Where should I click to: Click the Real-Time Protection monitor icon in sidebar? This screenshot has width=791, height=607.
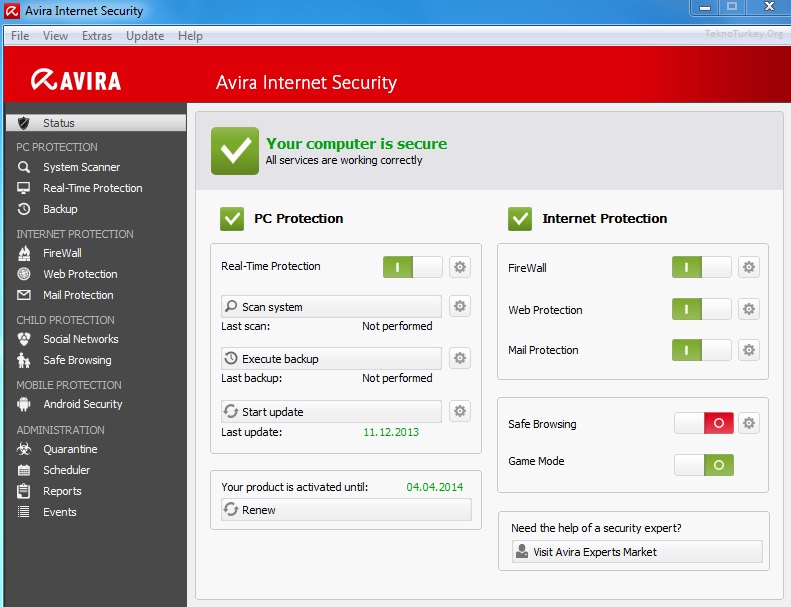pyautogui.click(x=24, y=188)
